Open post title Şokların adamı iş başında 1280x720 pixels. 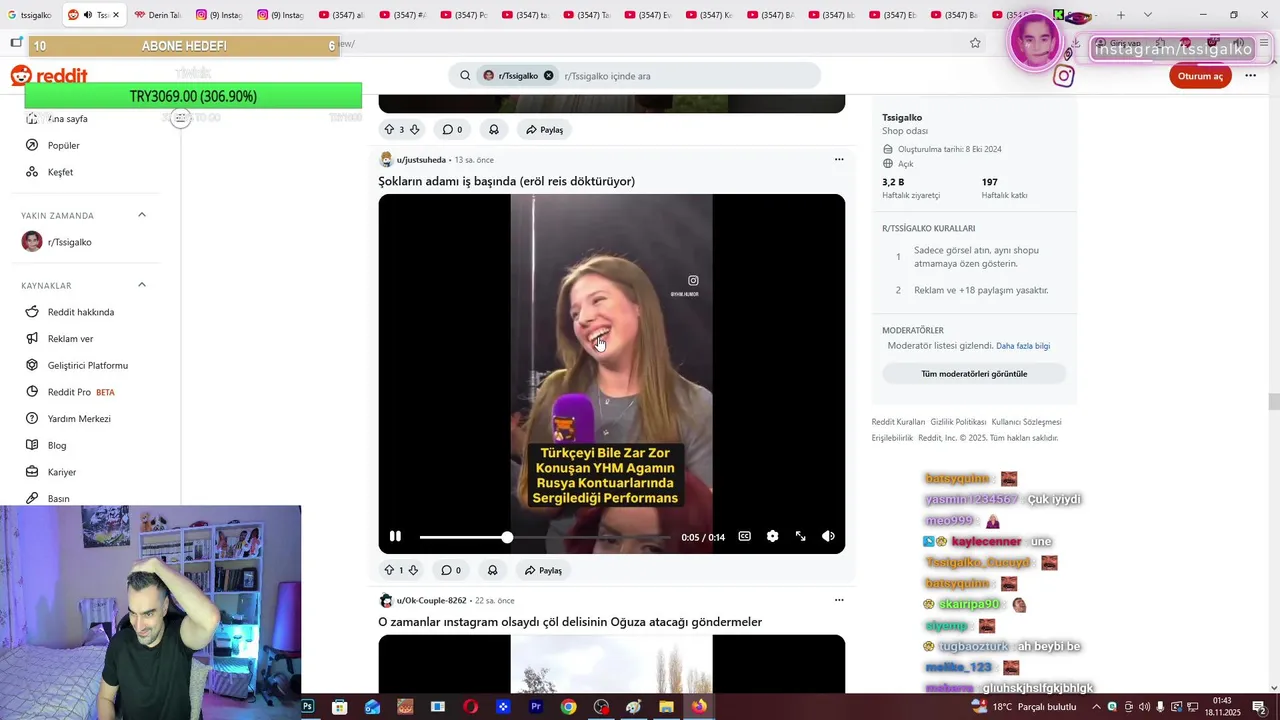coord(506,181)
